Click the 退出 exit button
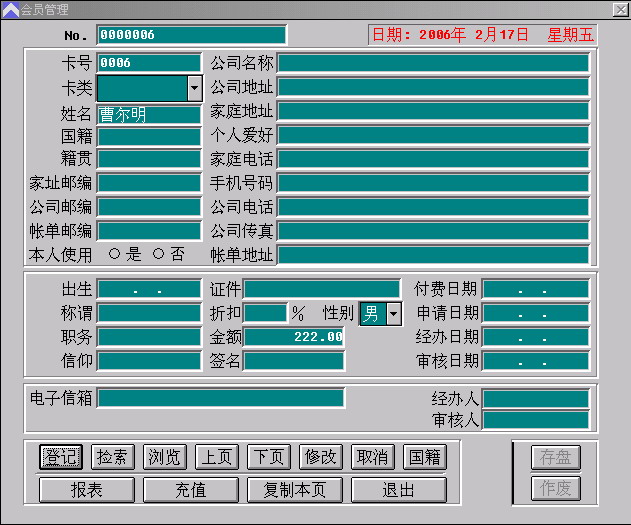This screenshot has height=525, width=631. coord(398,490)
